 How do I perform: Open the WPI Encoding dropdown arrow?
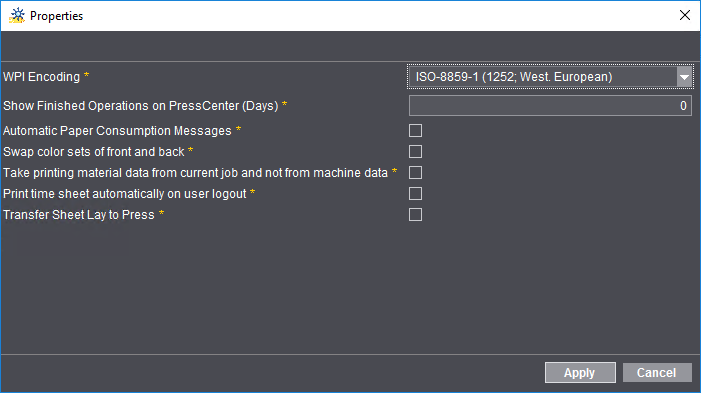pyautogui.click(x=684, y=77)
